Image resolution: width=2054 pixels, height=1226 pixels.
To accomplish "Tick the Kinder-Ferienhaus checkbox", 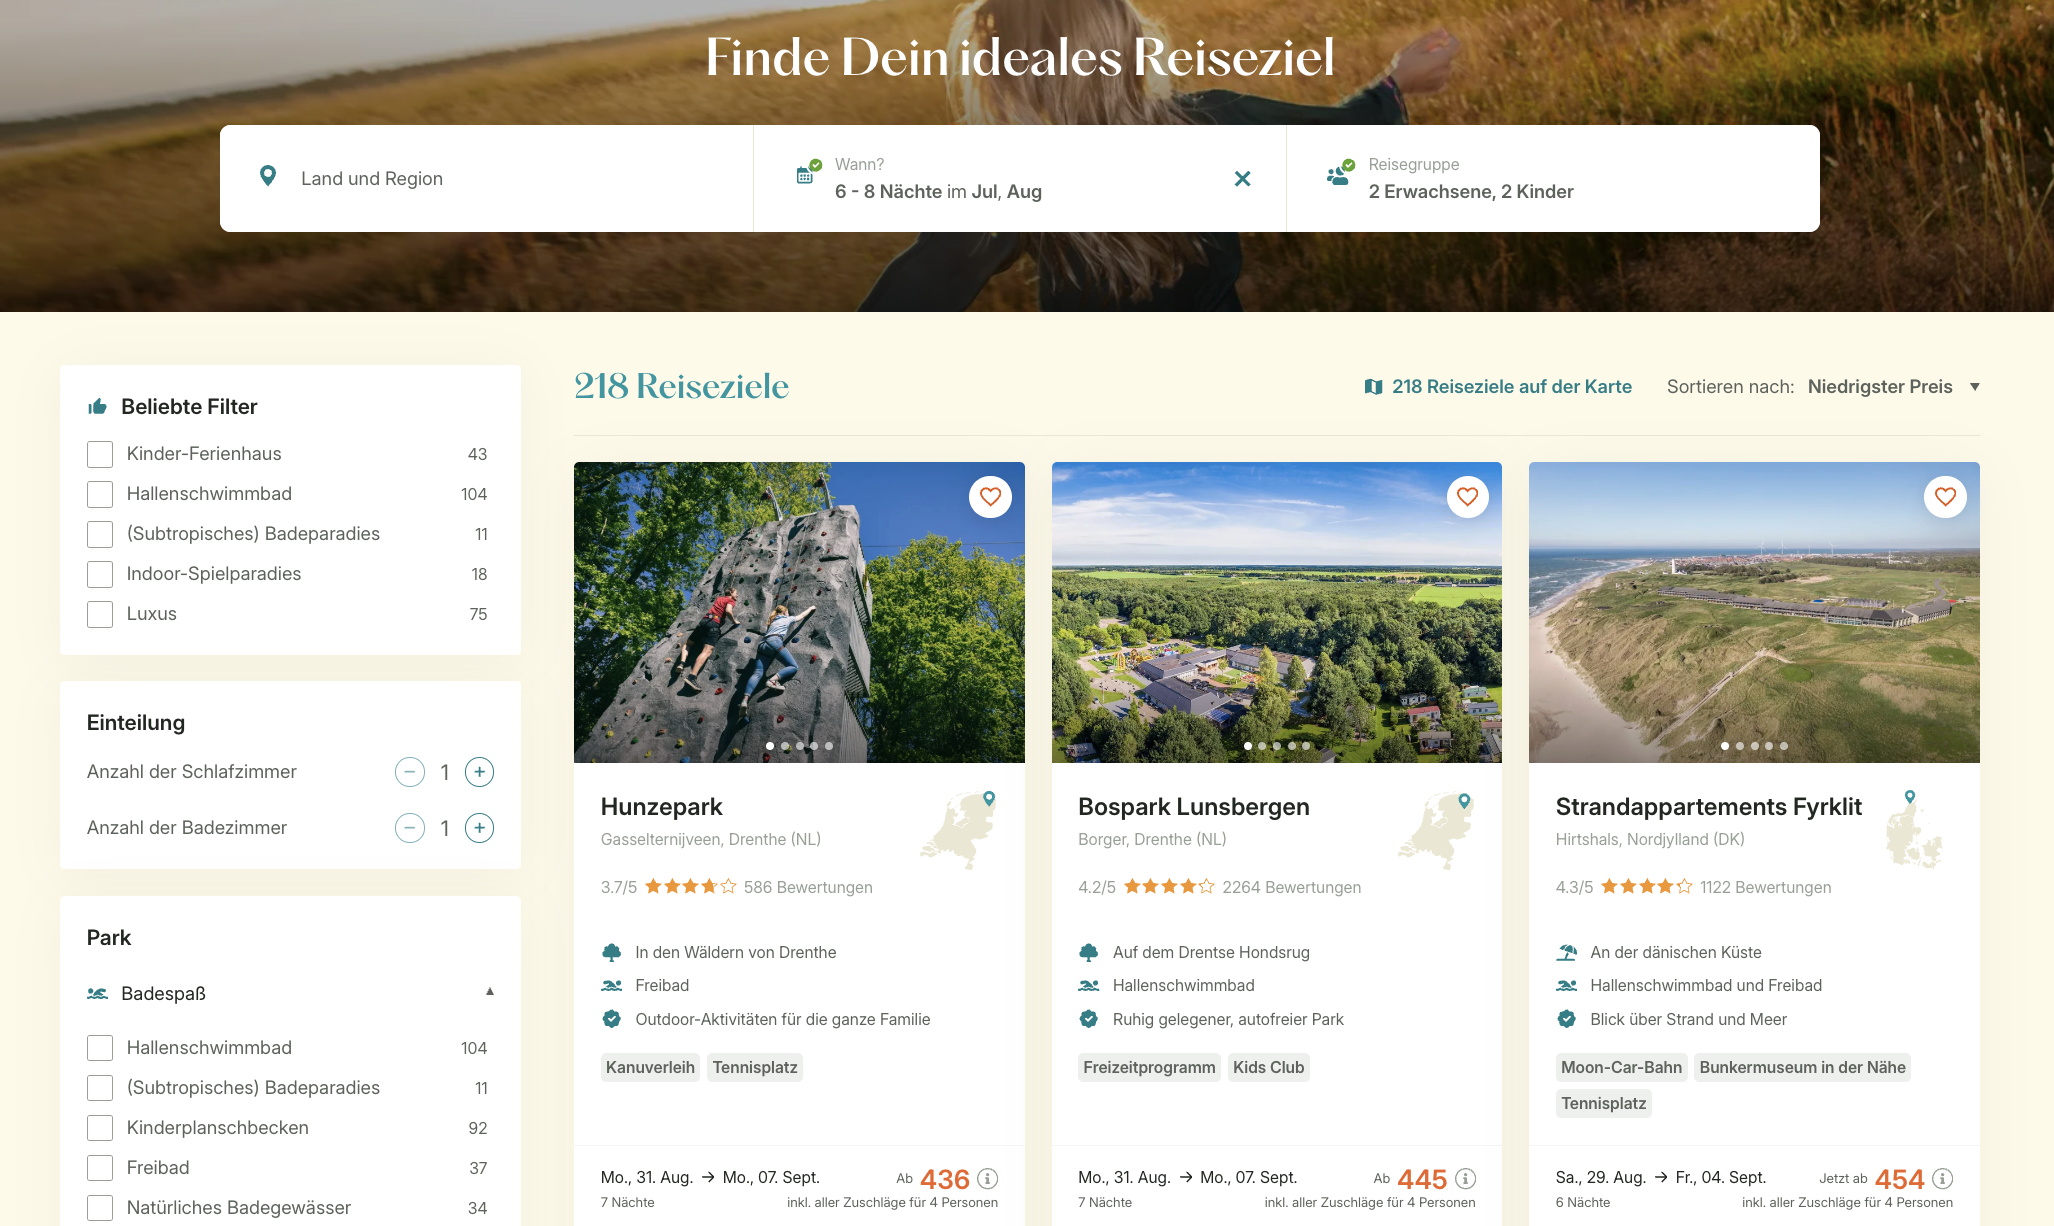I will tap(100, 454).
